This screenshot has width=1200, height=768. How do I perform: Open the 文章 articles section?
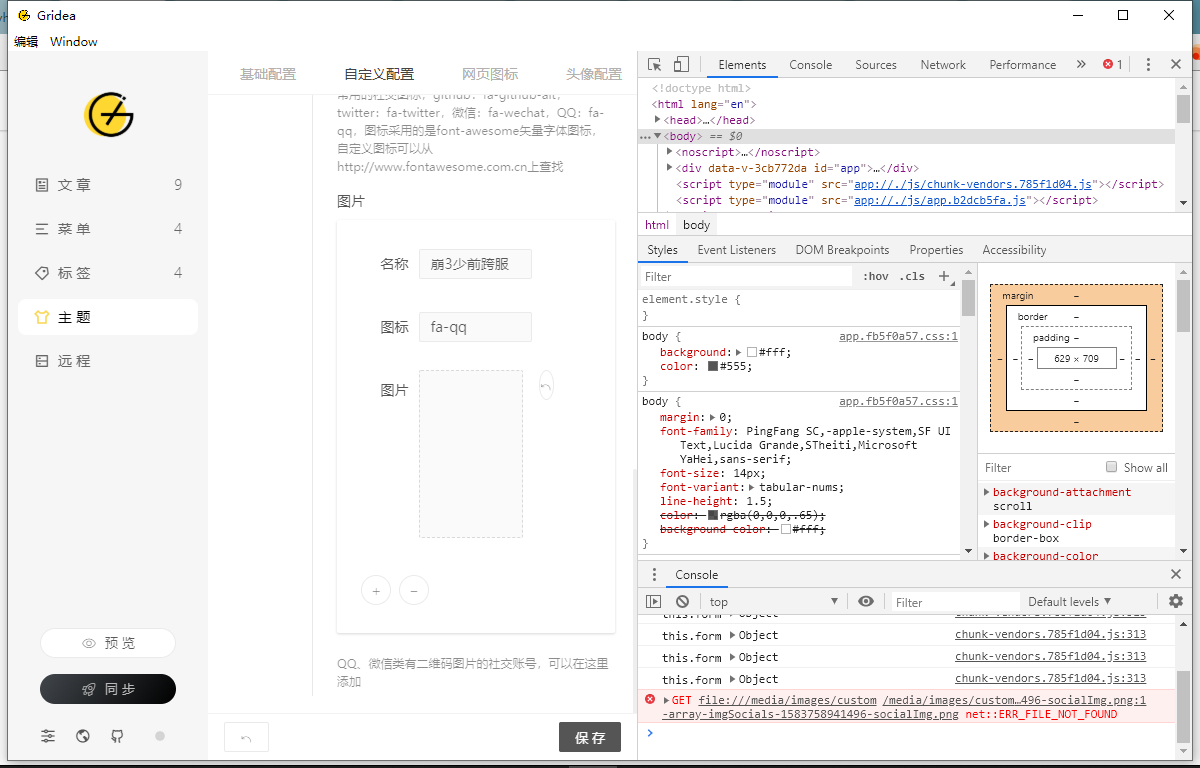point(108,185)
